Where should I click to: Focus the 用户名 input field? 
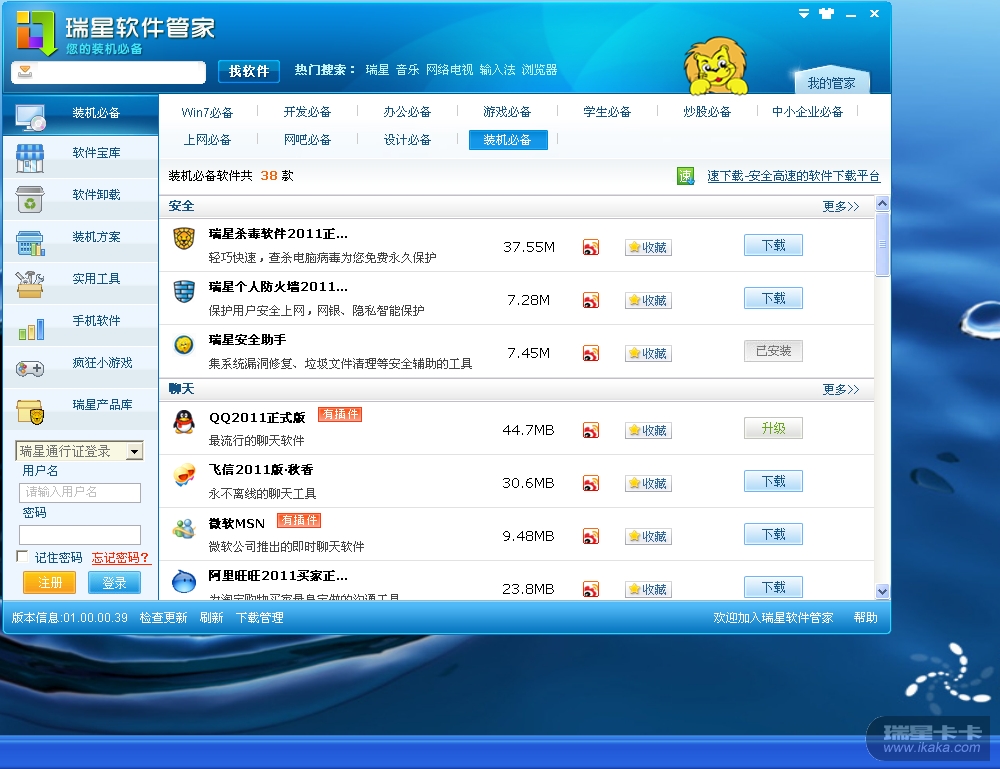80,492
